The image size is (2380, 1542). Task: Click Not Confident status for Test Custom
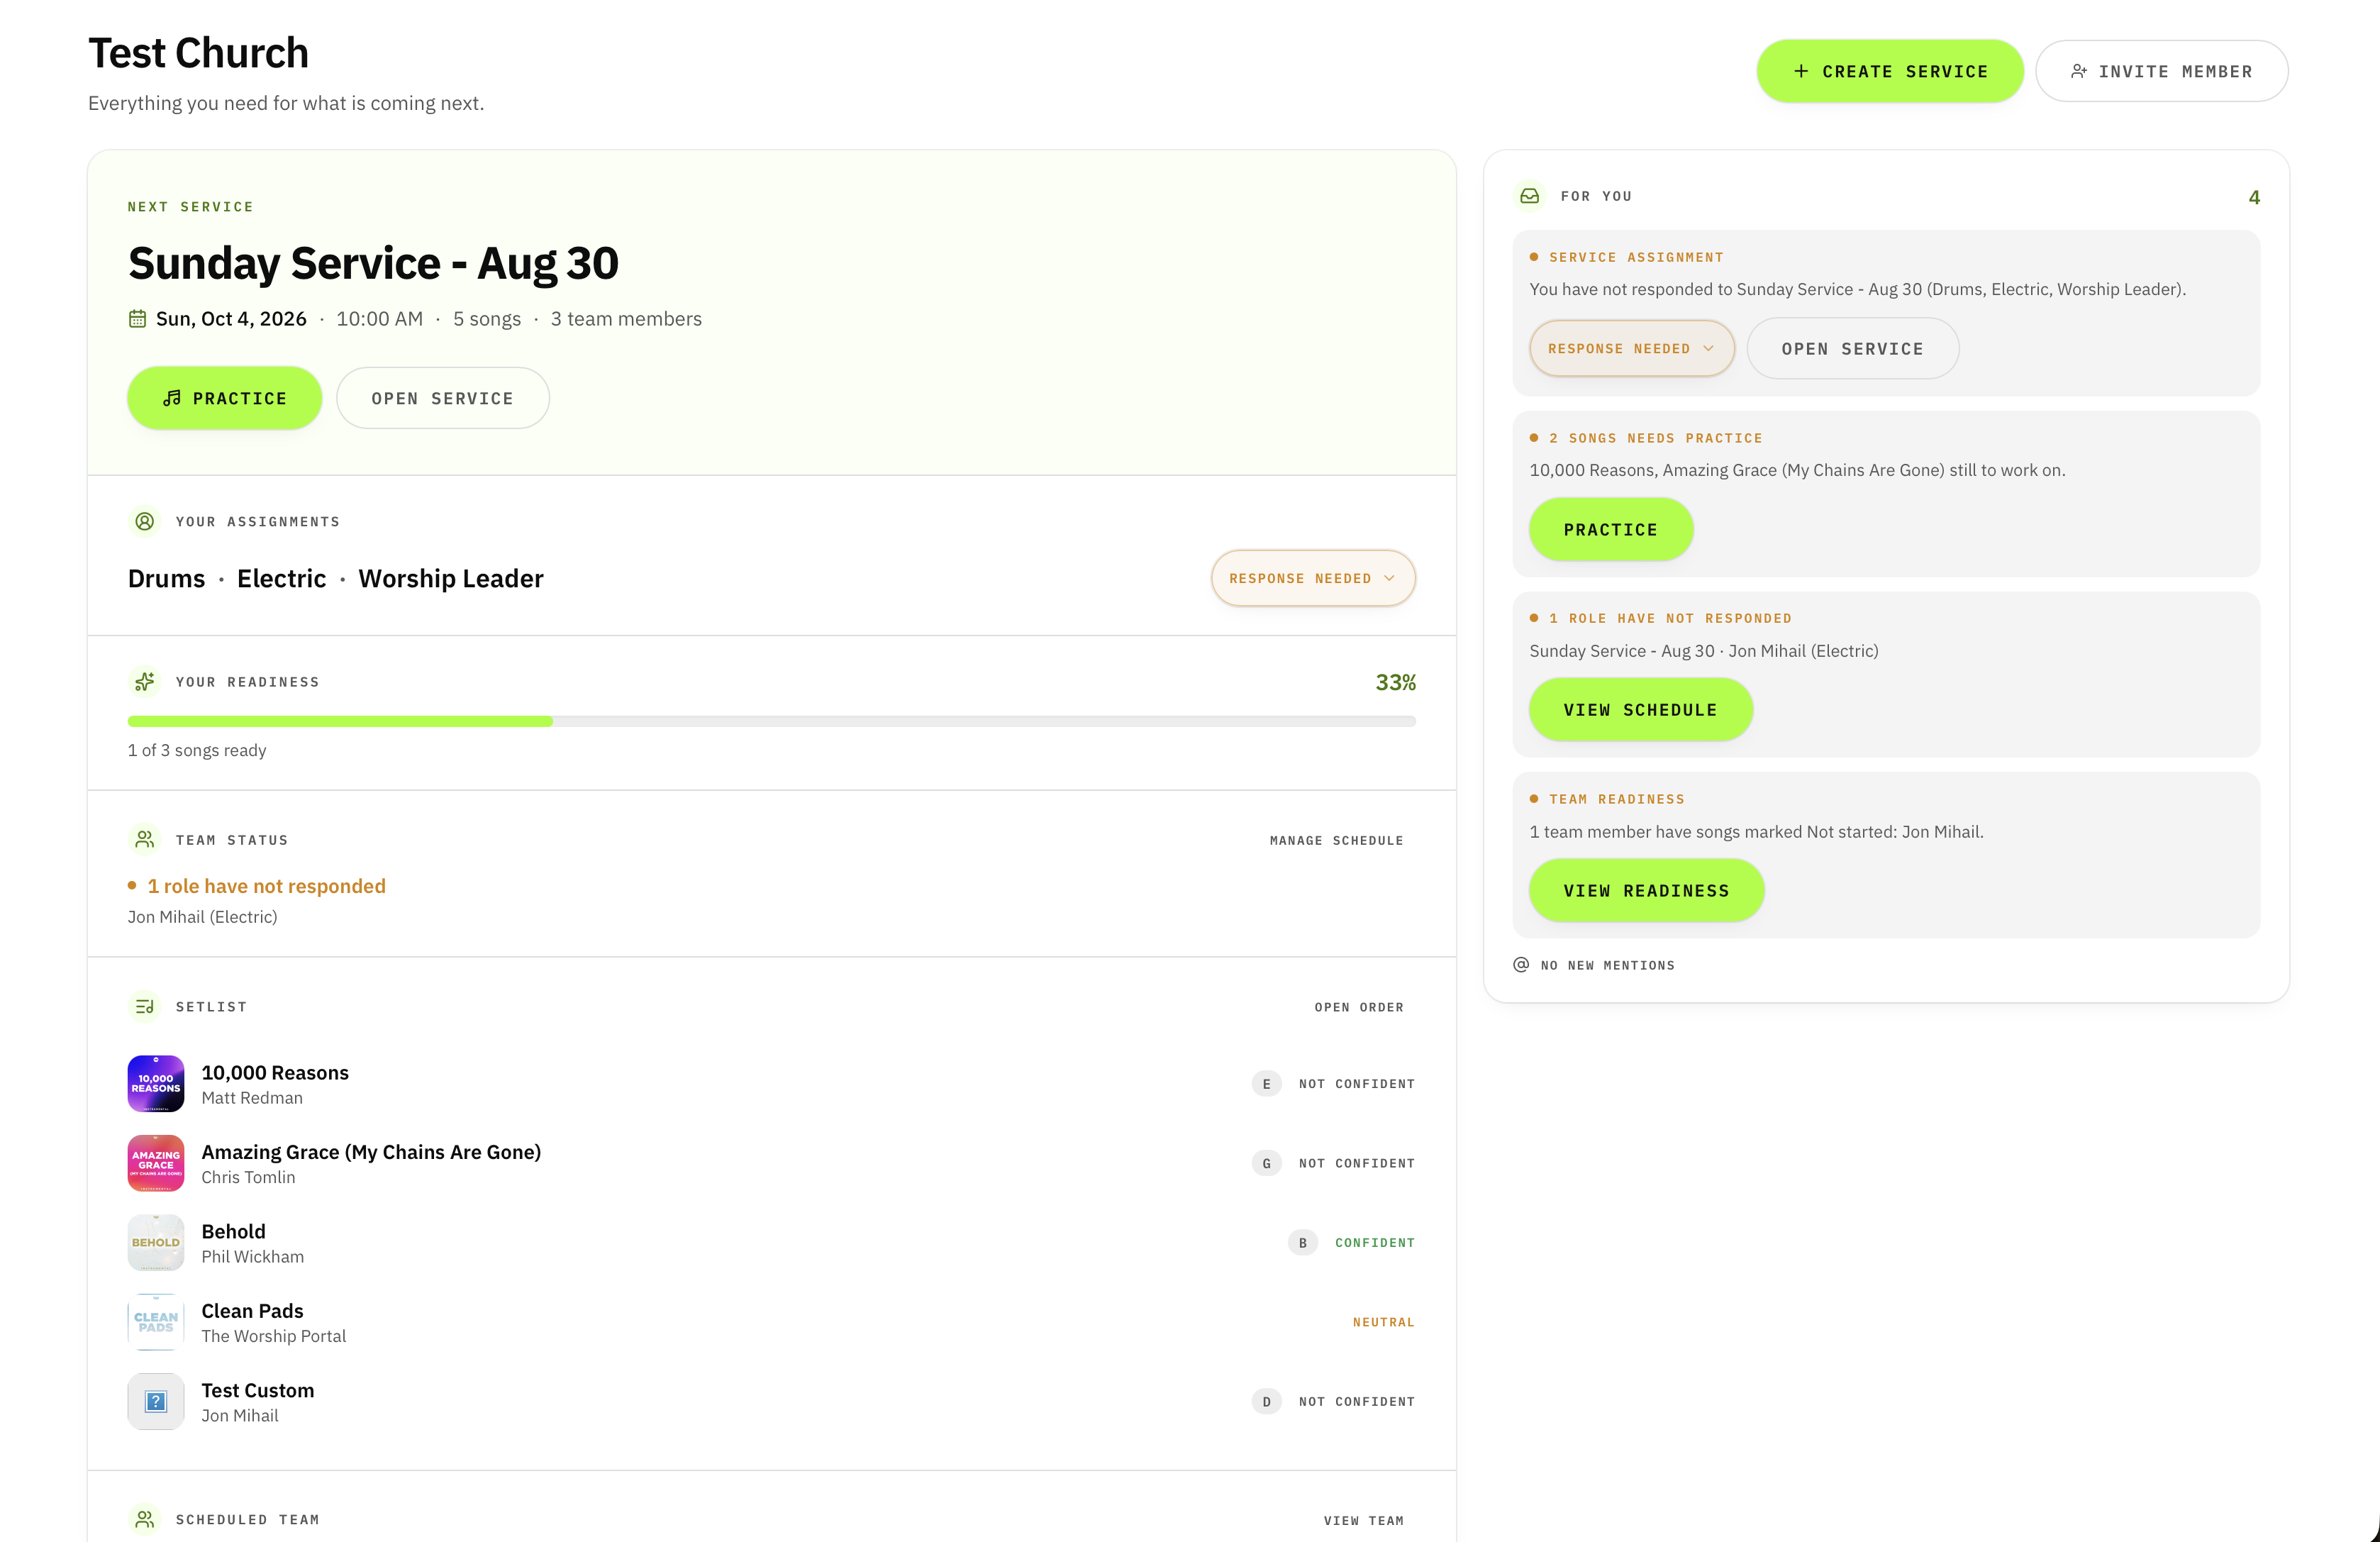point(1357,1402)
